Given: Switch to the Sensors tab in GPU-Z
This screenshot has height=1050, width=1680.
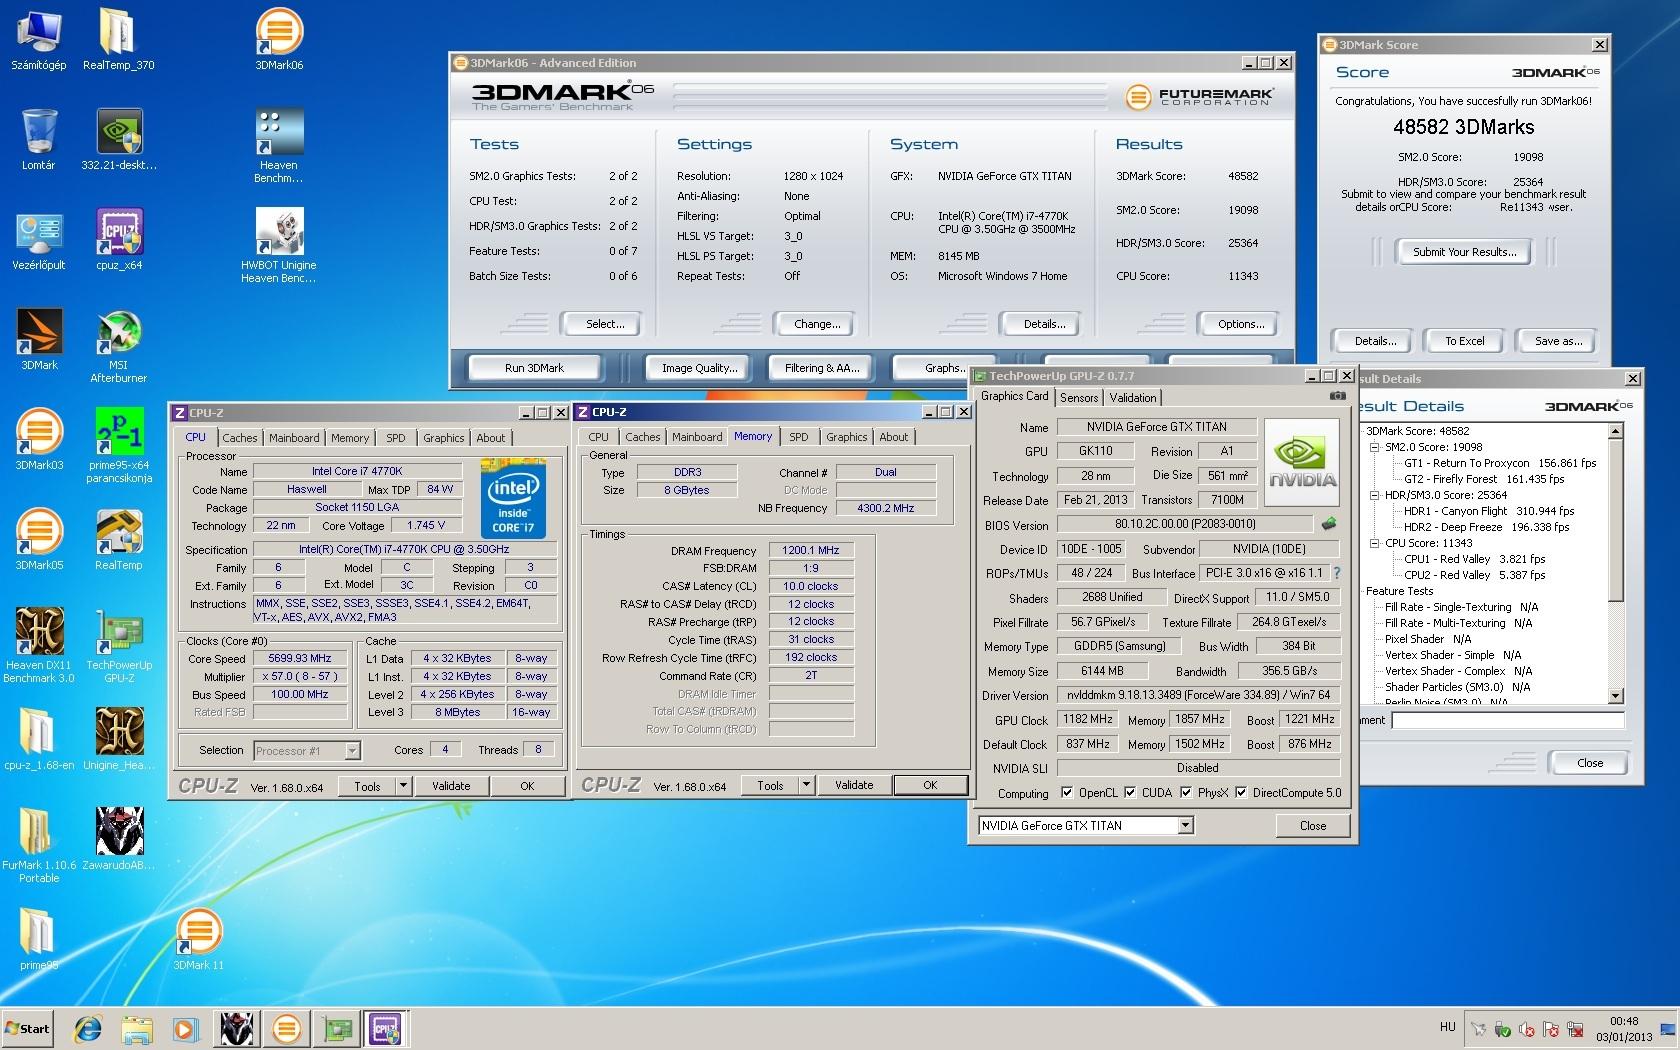Looking at the screenshot, I should [1079, 397].
